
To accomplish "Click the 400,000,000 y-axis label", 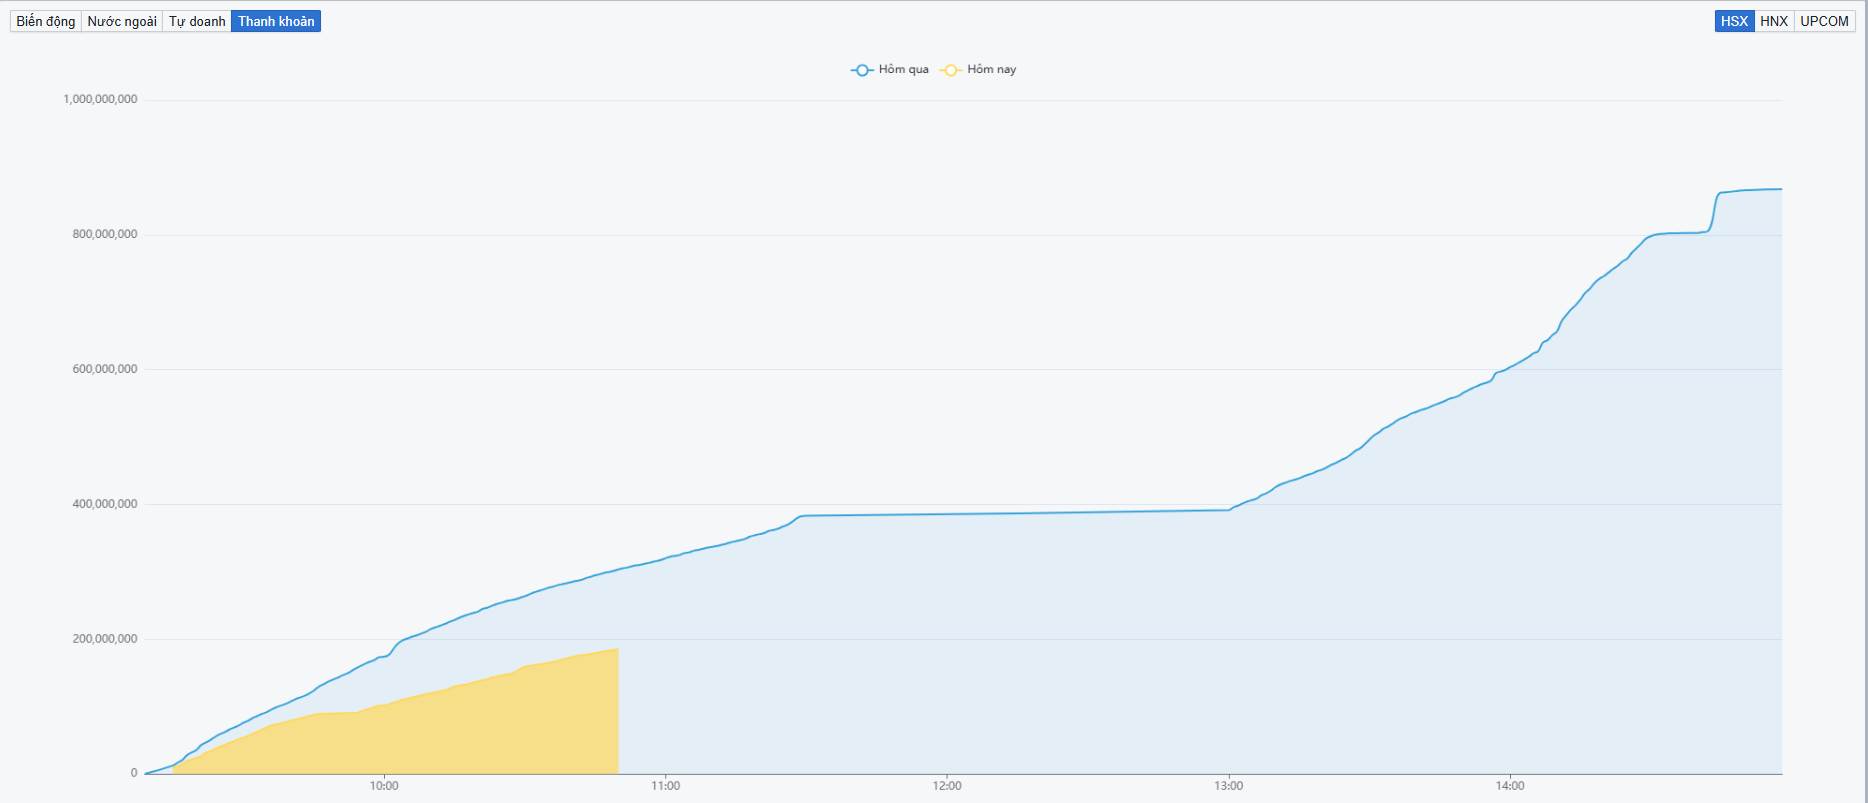I will point(105,504).
